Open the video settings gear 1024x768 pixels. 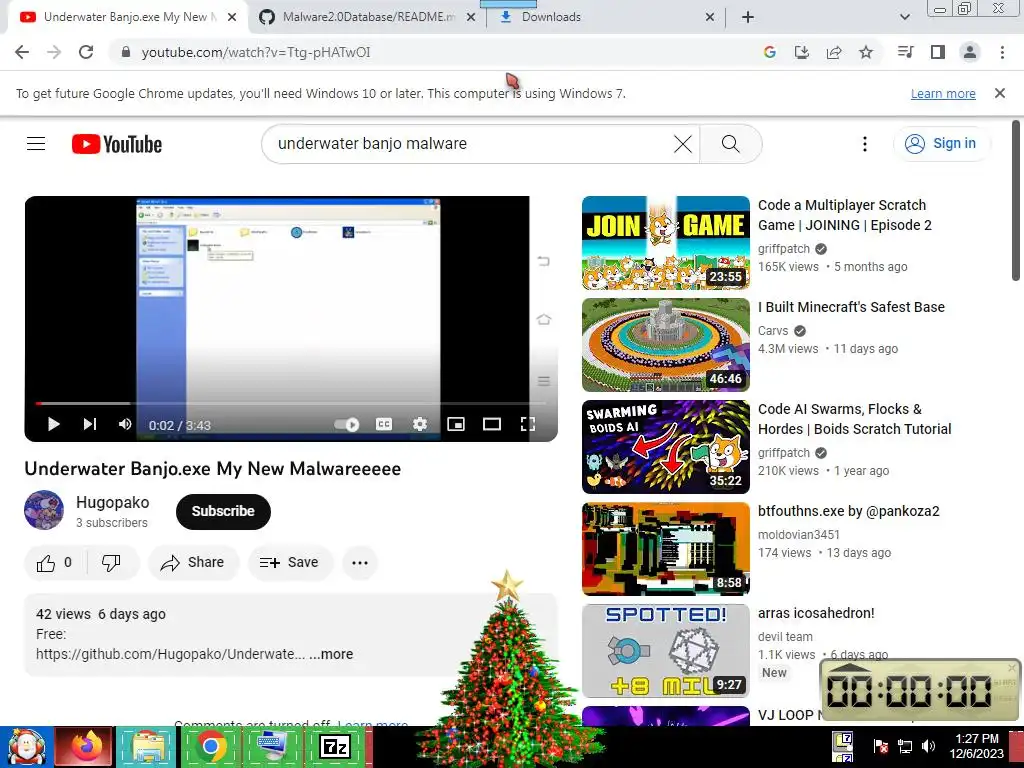(x=420, y=424)
